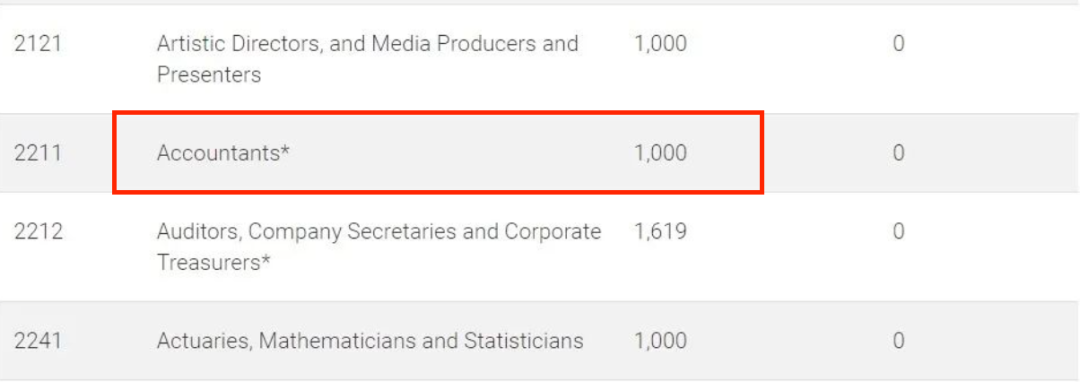Select the 1,000 value in row 2241
This screenshot has height=382, width=1080.
tap(660, 341)
